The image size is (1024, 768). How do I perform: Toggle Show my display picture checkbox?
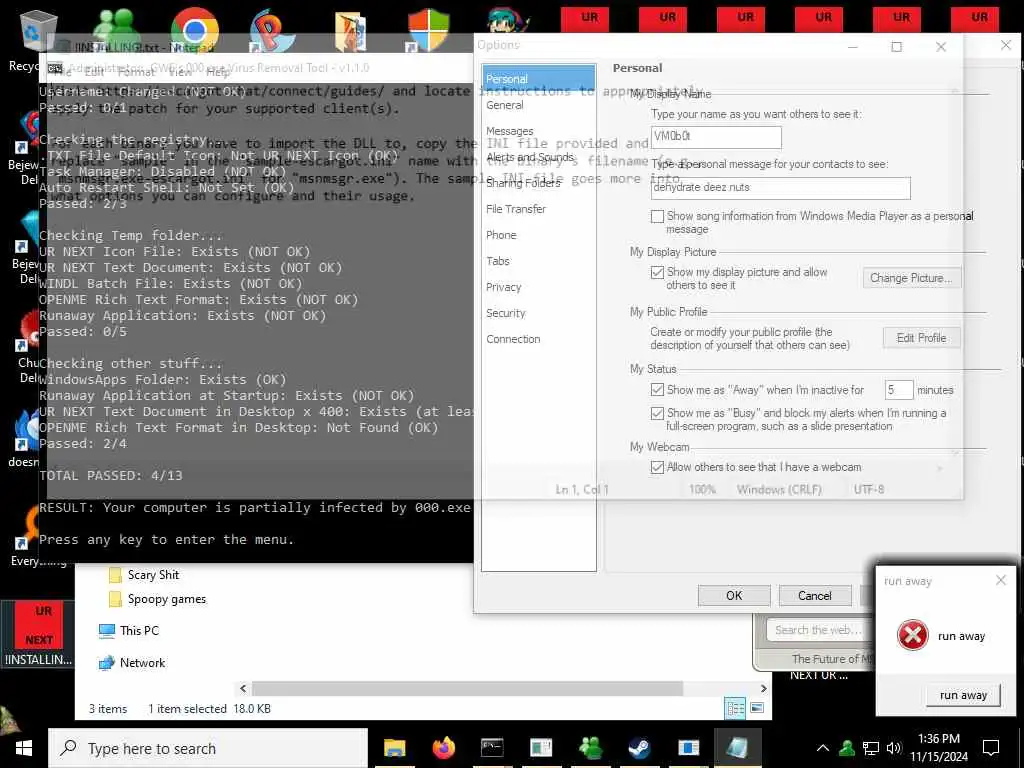pyautogui.click(x=658, y=272)
